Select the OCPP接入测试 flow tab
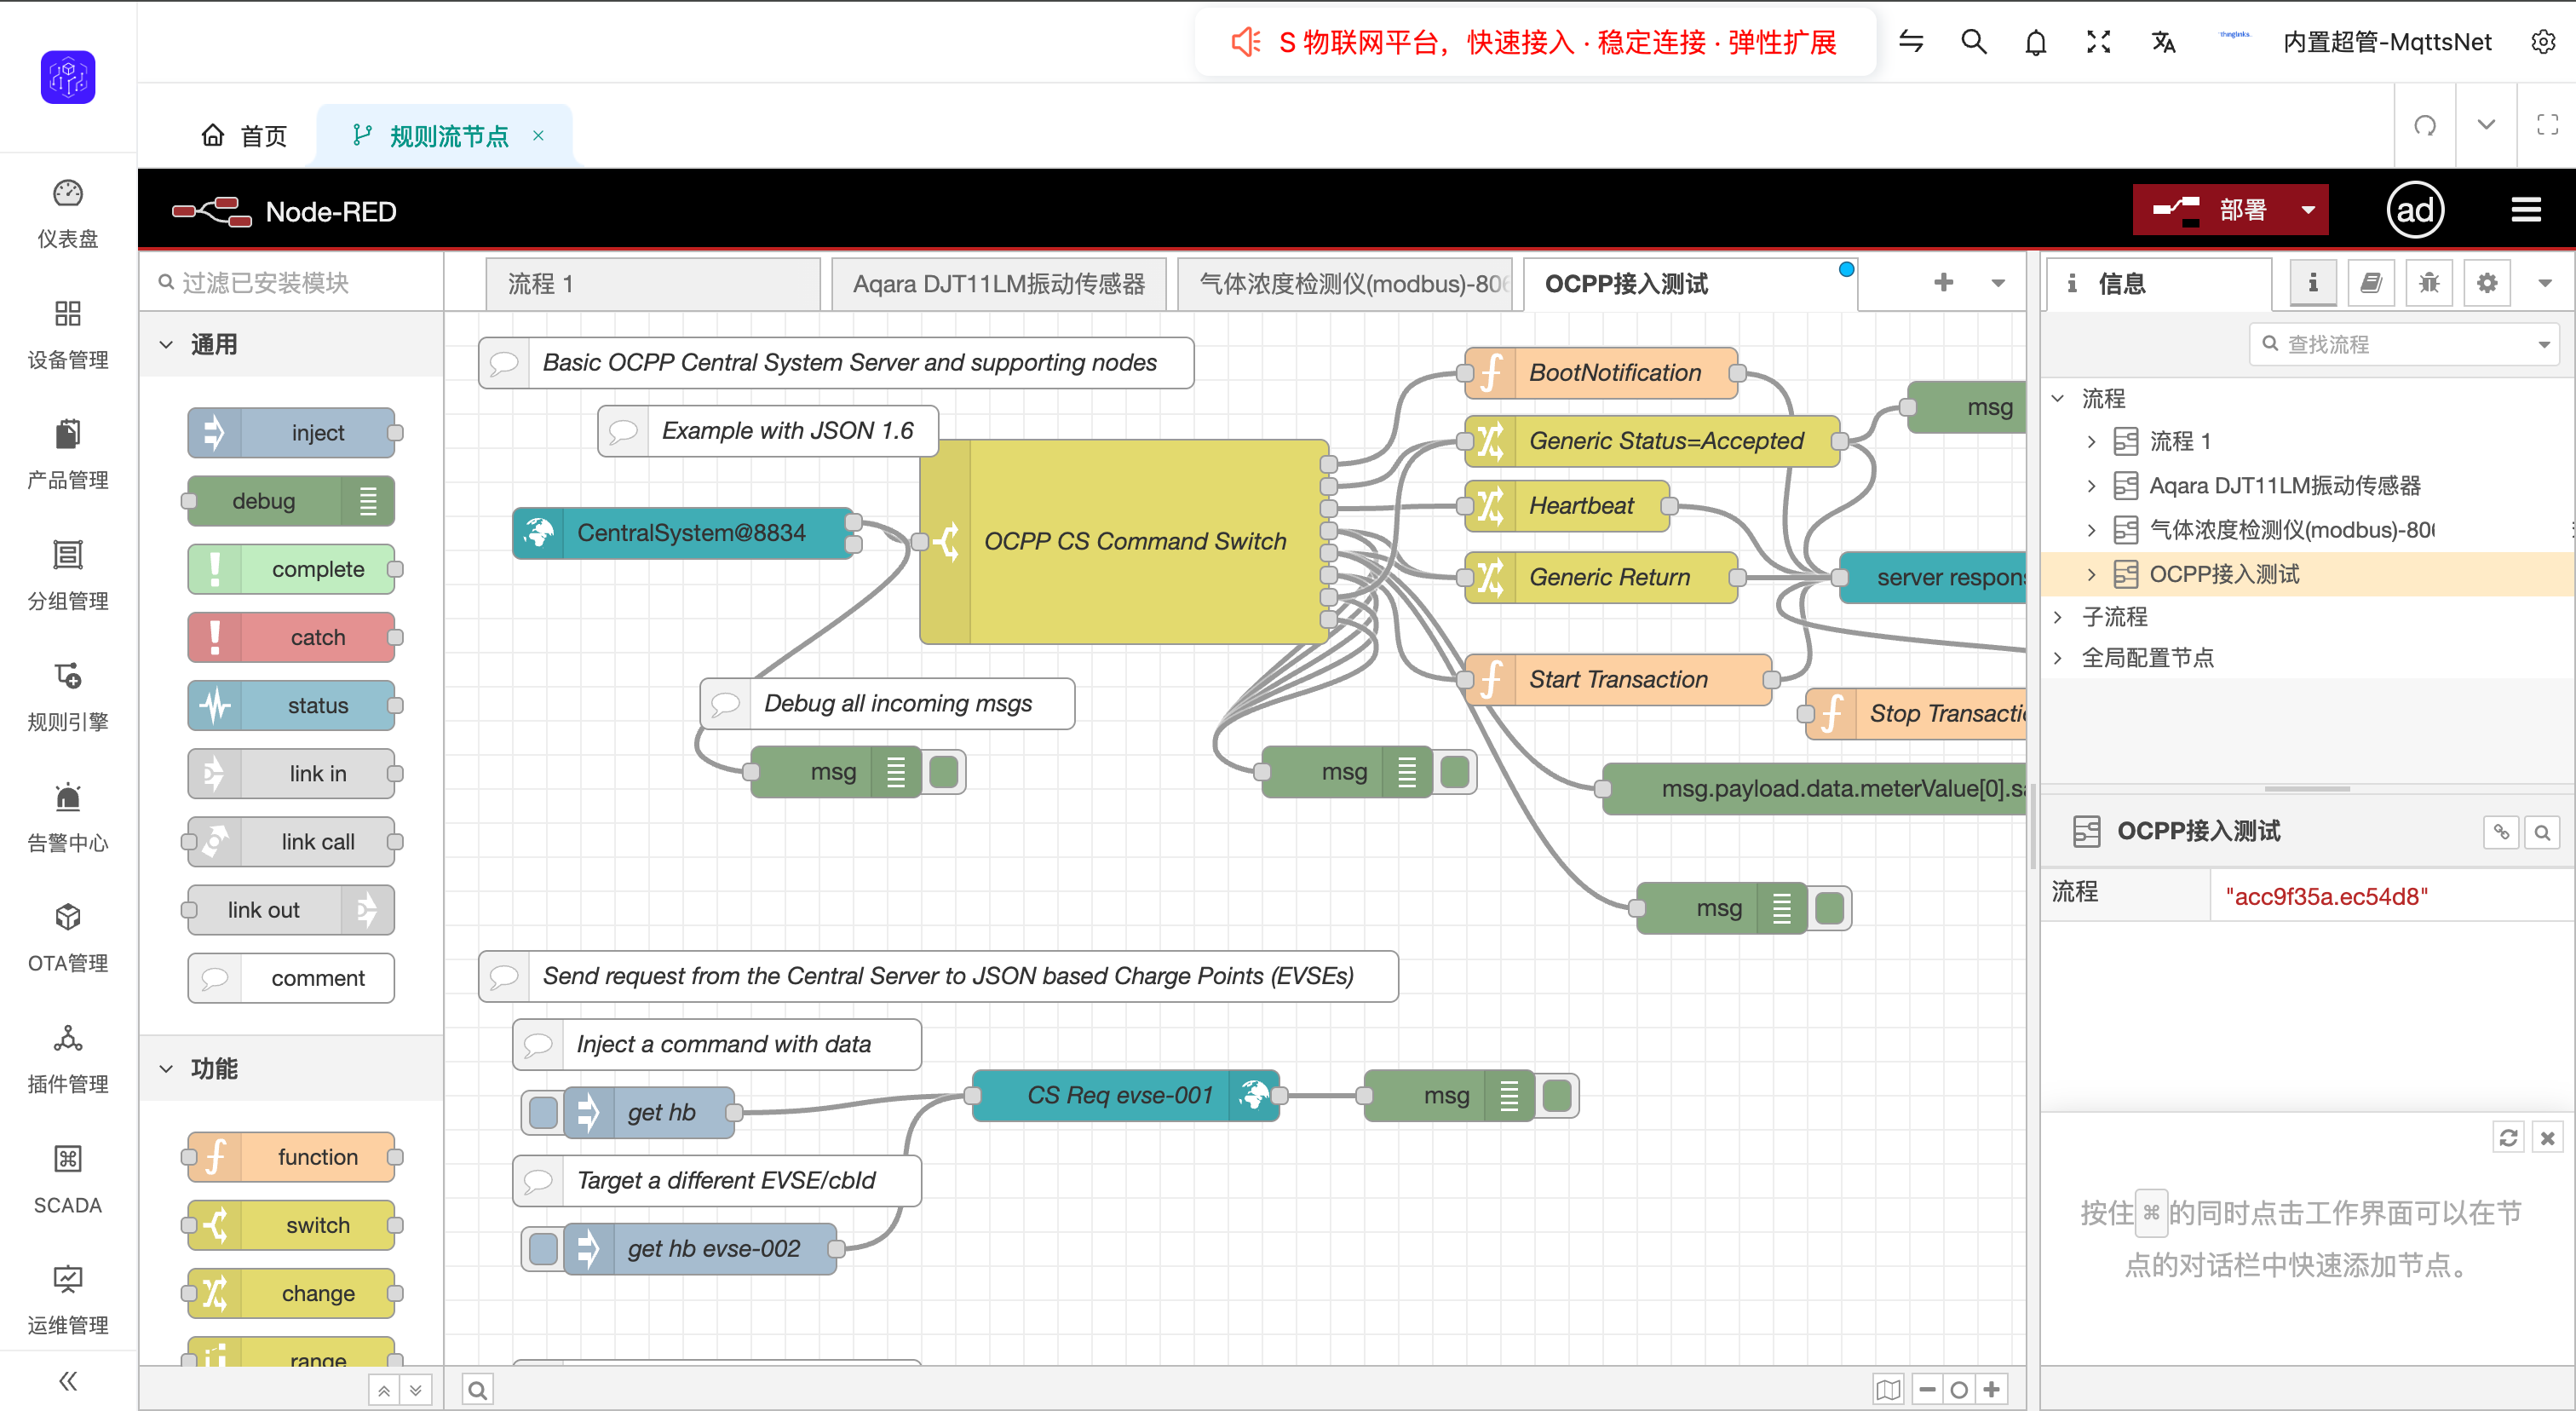The image size is (2576, 1411). click(1691, 284)
